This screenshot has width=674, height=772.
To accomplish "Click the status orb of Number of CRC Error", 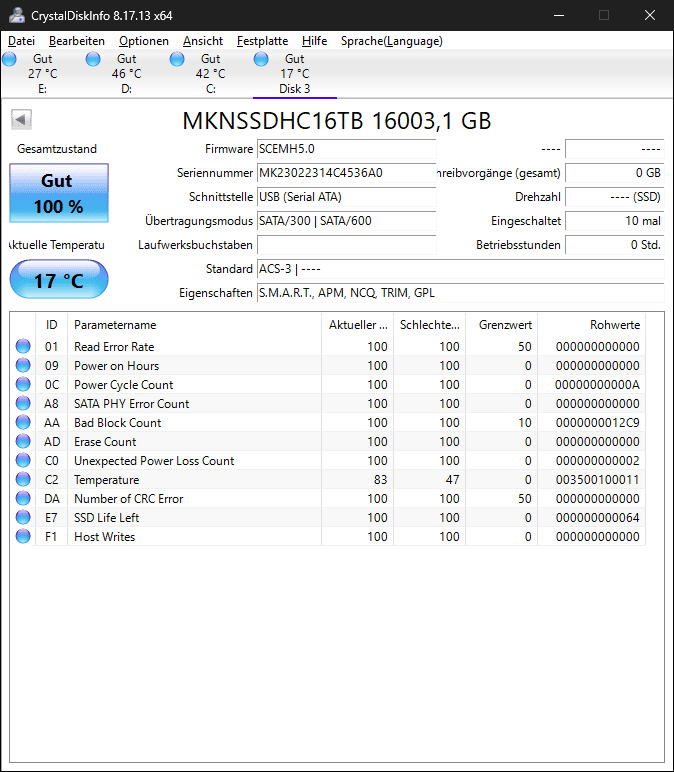I will 23,498.
